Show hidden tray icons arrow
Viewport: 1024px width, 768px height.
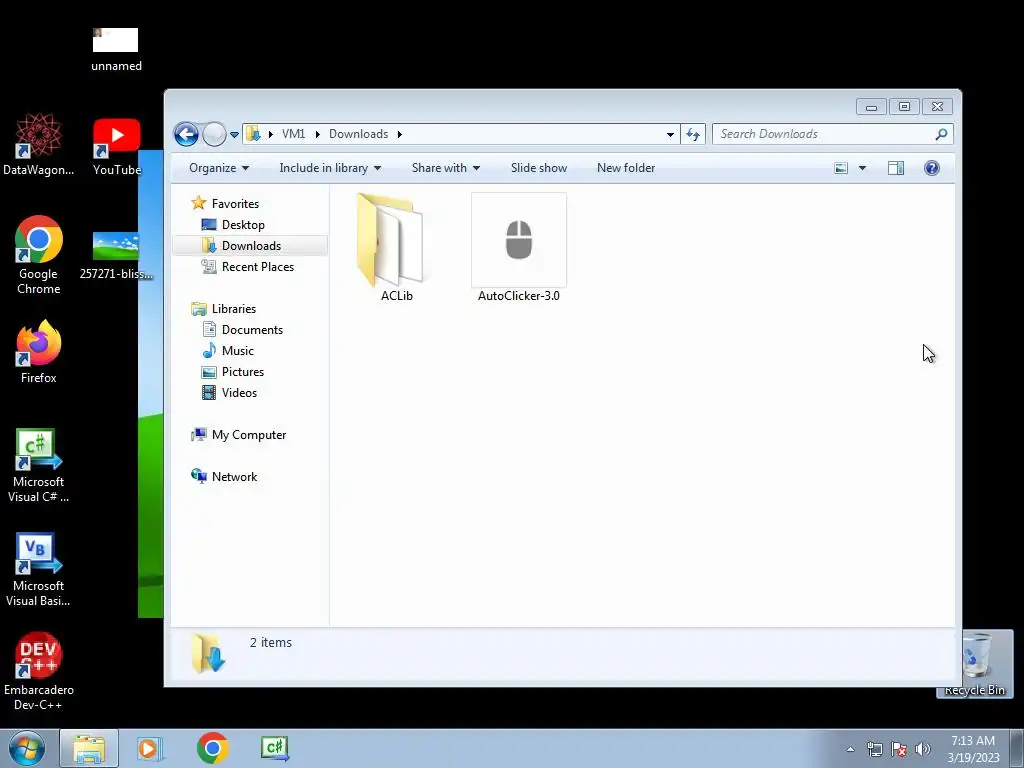point(850,749)
